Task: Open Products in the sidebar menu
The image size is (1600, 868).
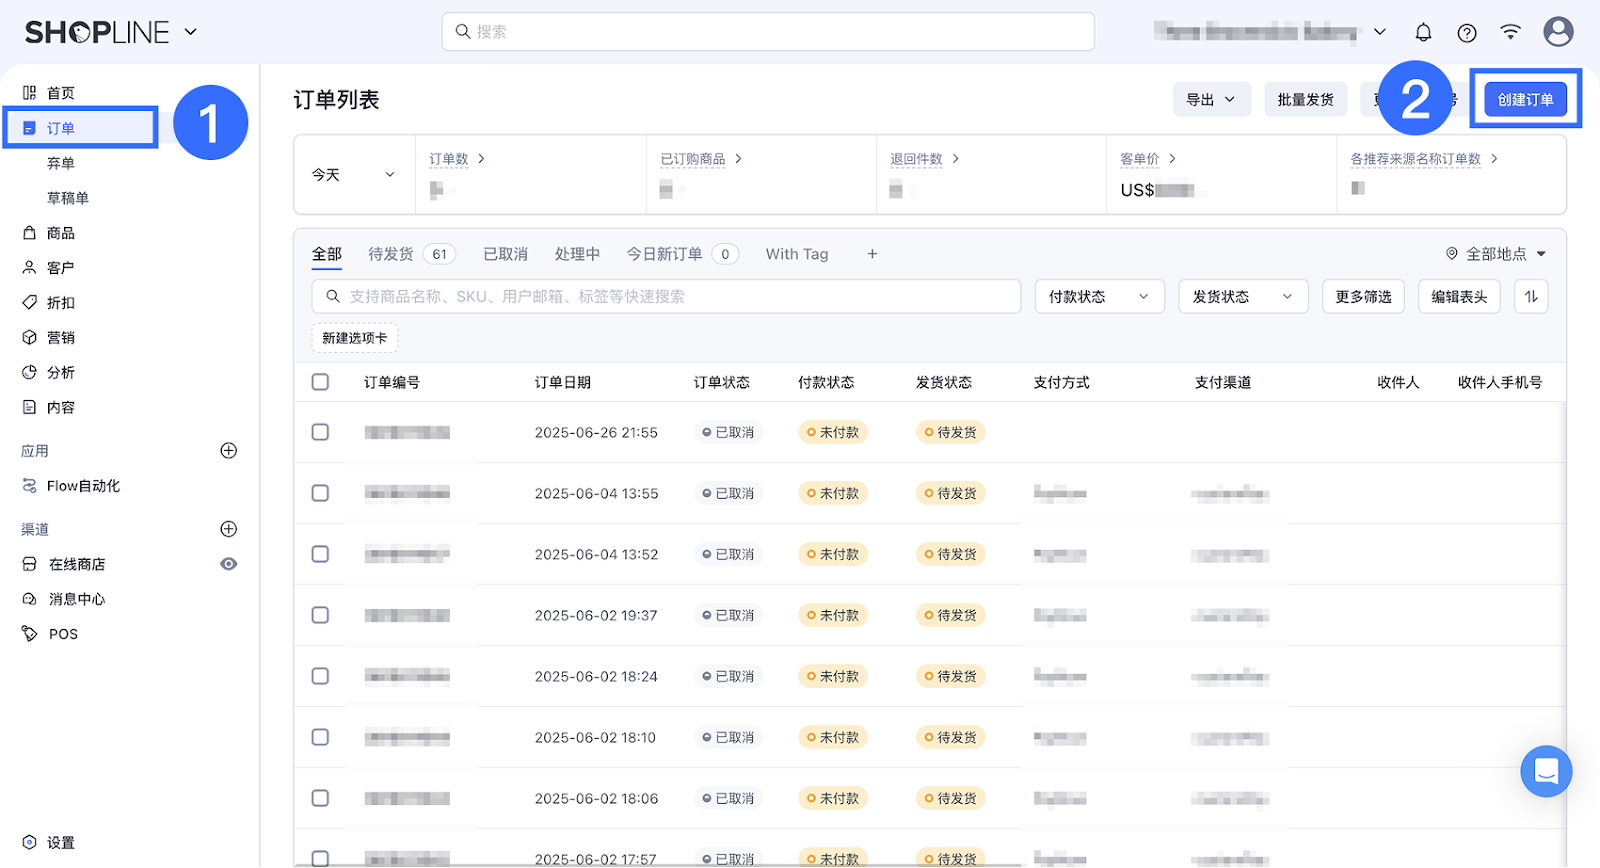Action: (x=60, y=233)
